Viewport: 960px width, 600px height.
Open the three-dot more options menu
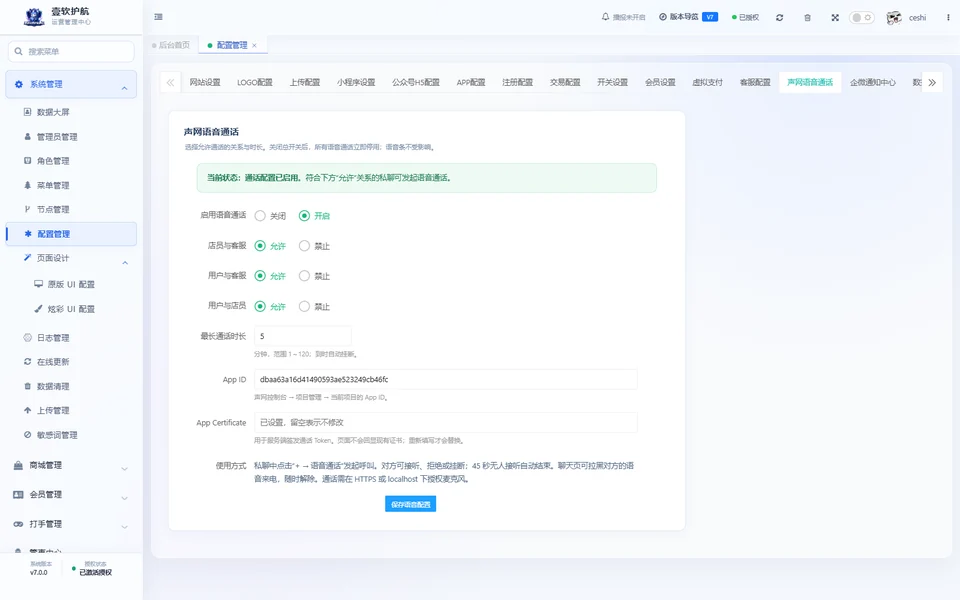click(948, 18)
